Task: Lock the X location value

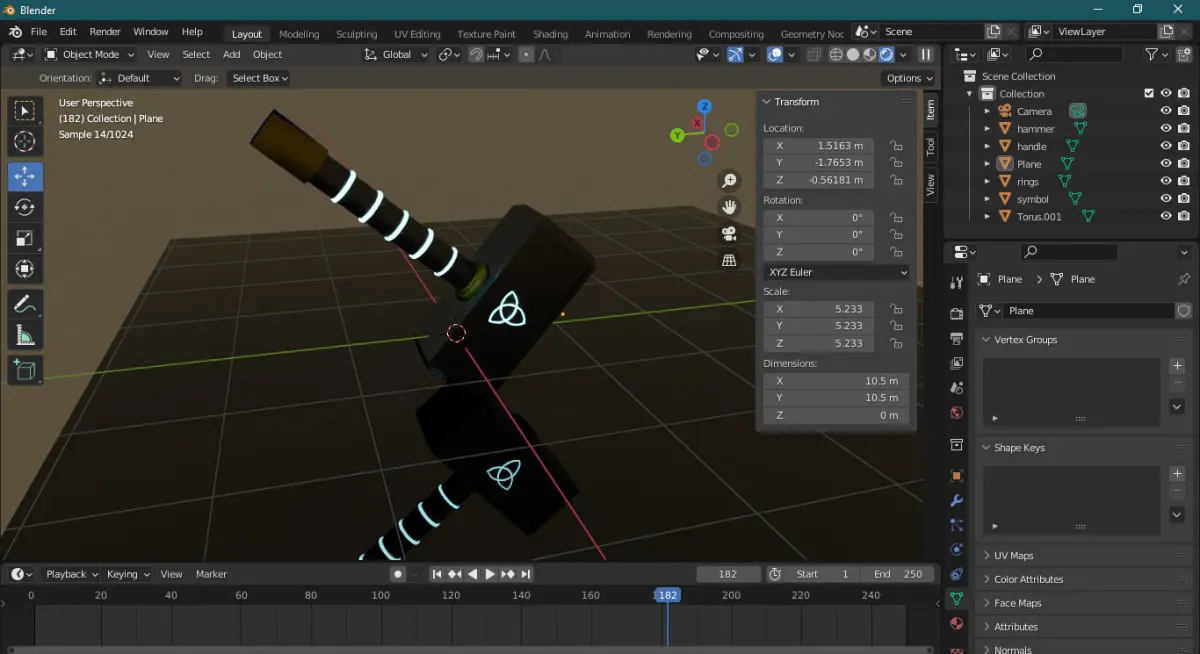Action: (896, 145)
